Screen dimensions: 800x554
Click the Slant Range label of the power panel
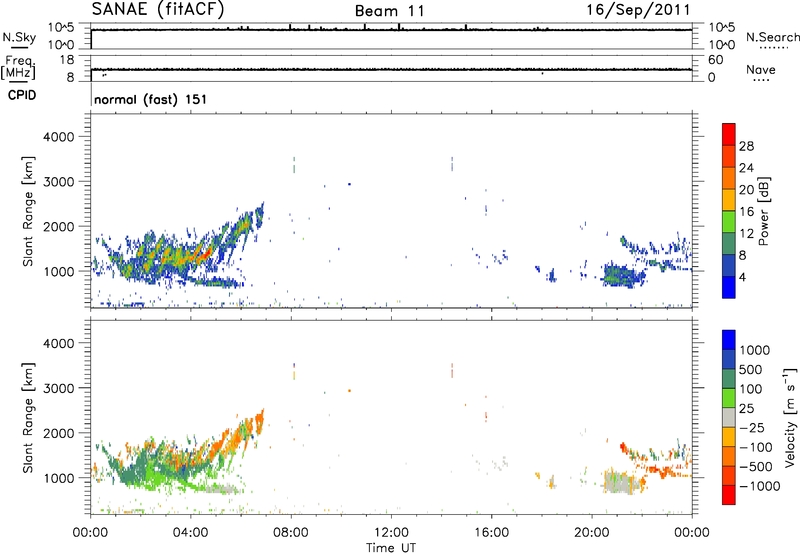coord(28,211)
